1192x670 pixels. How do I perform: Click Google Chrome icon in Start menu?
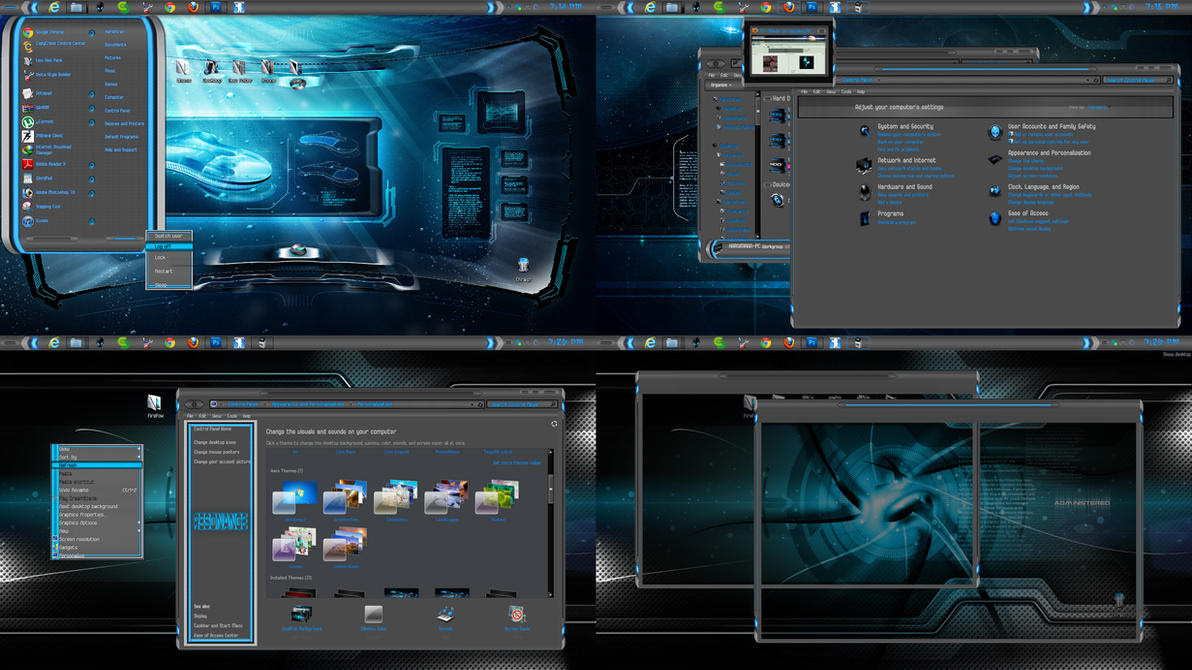click(x=27, y=32)
